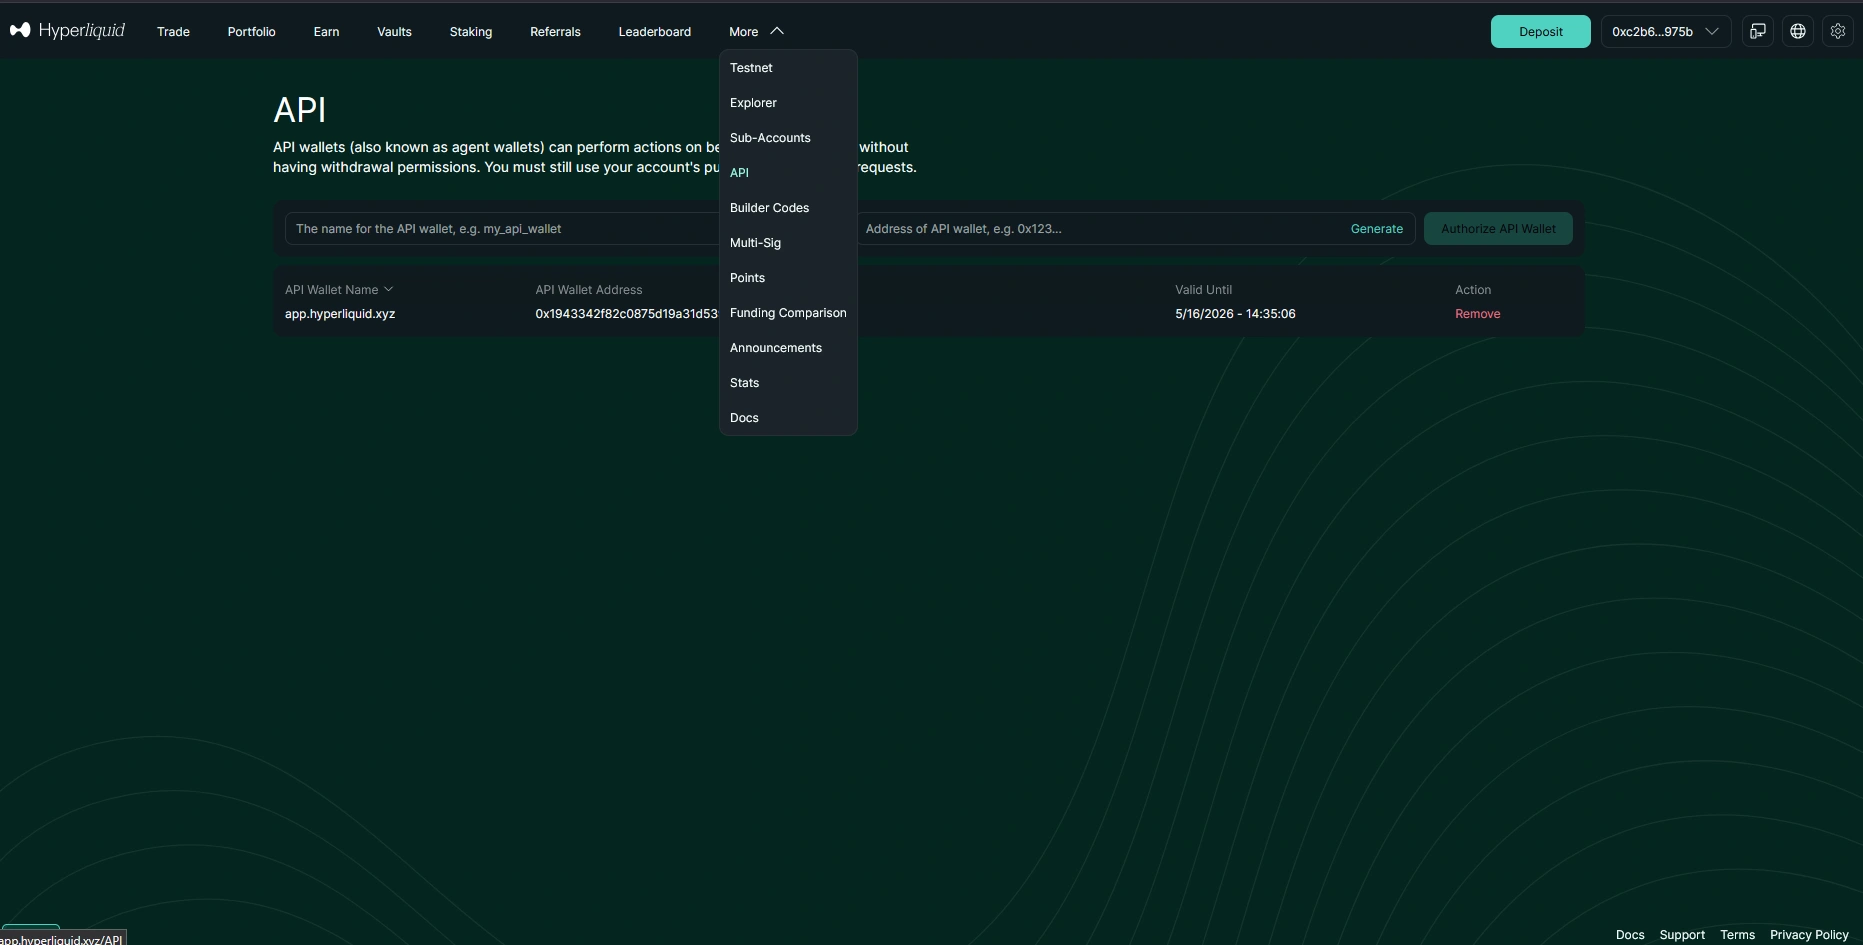Open the Portfolio tab

tap(251, 32)
